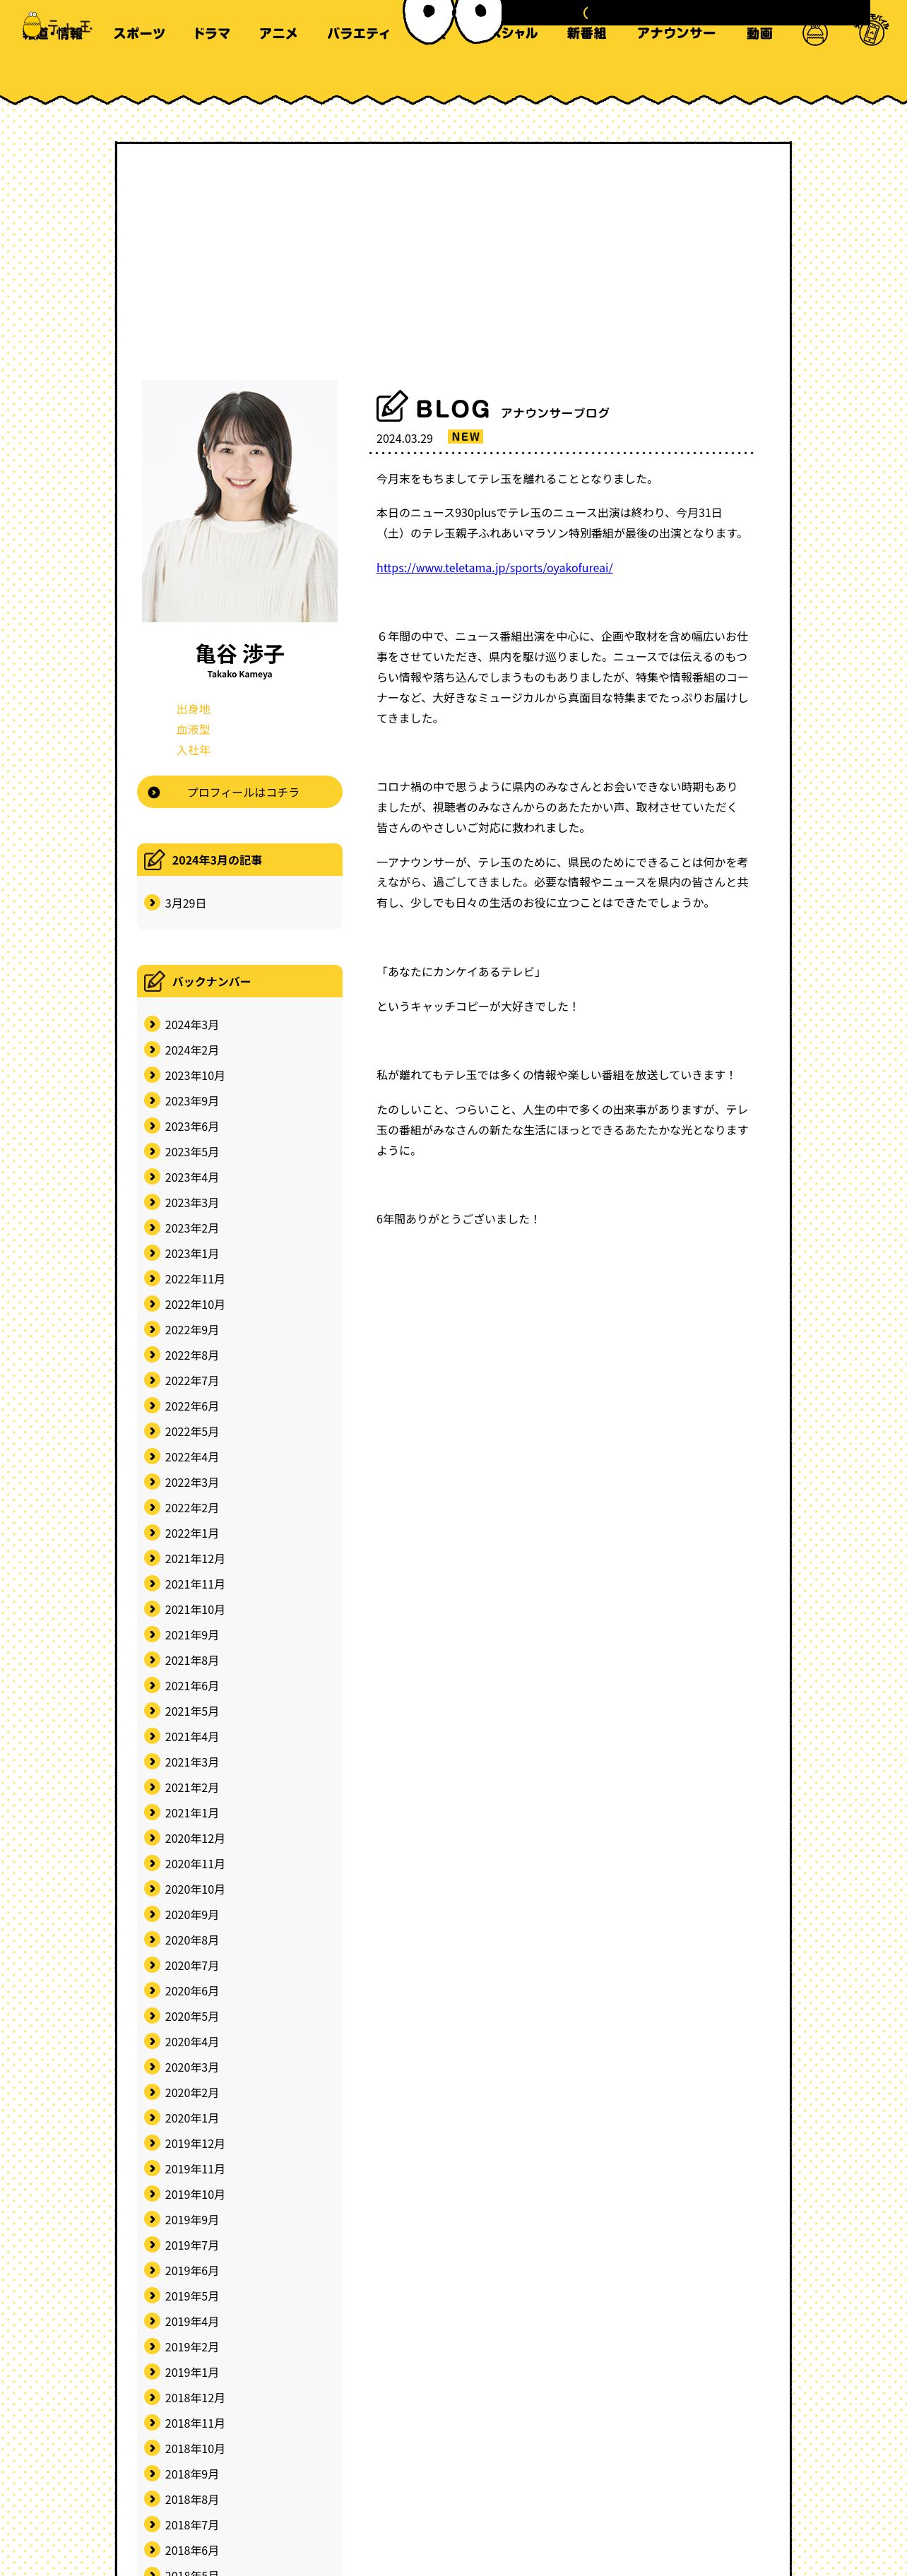
Task: Click arrow icon beside 2022年2月
Action: (x=152, y=1508)
